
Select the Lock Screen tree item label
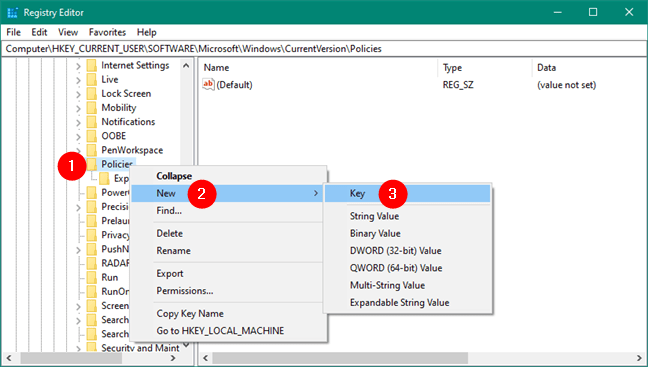[126, 93]
